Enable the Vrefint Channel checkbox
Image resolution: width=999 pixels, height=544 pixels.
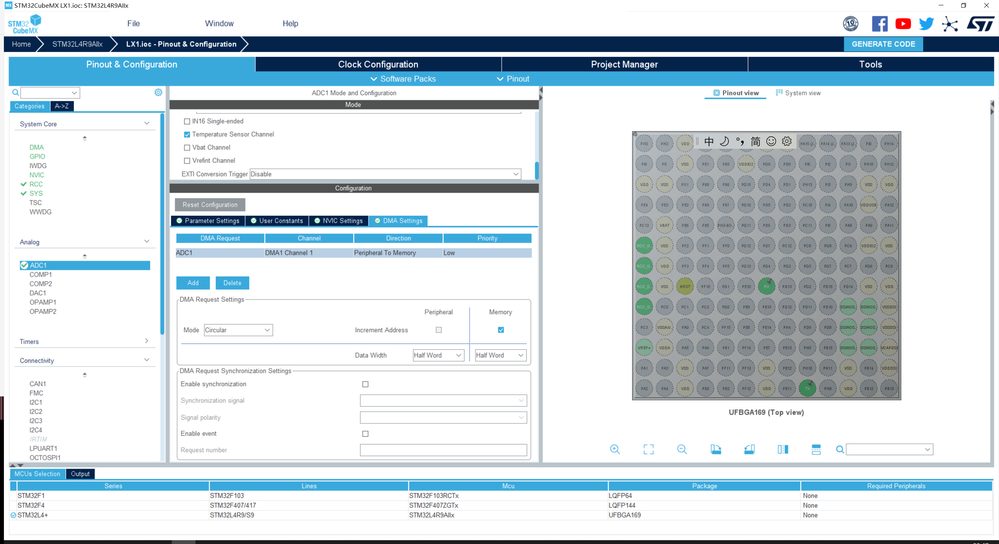click(187, 161)
